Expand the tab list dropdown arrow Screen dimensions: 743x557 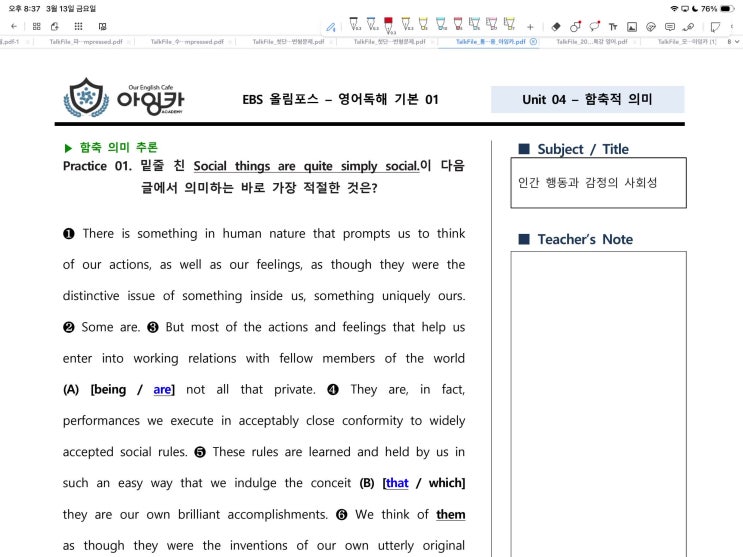click(x=737, y=42)
